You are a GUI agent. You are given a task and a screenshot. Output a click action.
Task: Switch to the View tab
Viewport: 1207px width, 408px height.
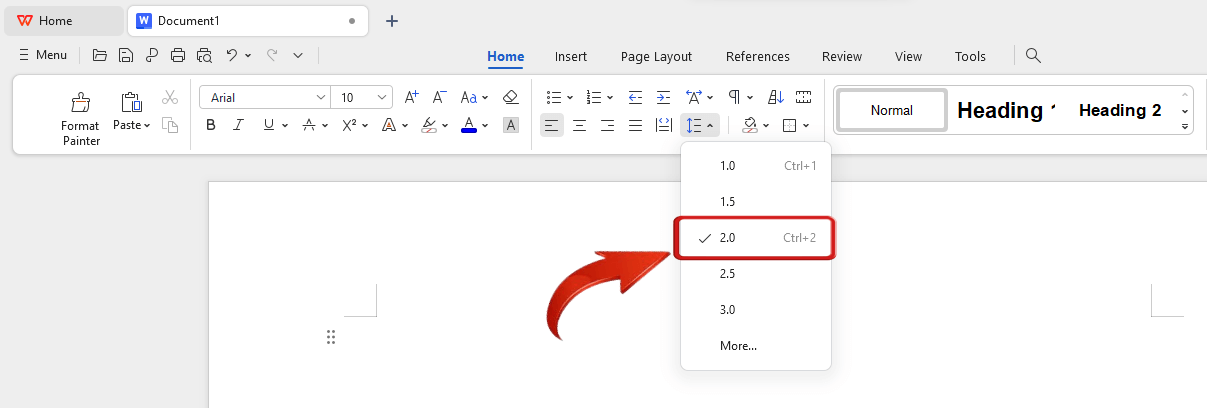908,56
